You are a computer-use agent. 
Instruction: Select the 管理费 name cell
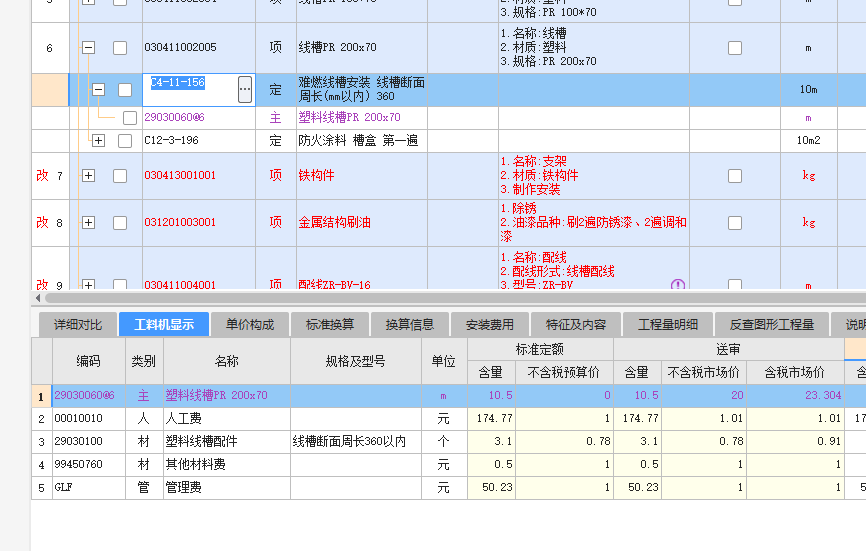[226, 488]
